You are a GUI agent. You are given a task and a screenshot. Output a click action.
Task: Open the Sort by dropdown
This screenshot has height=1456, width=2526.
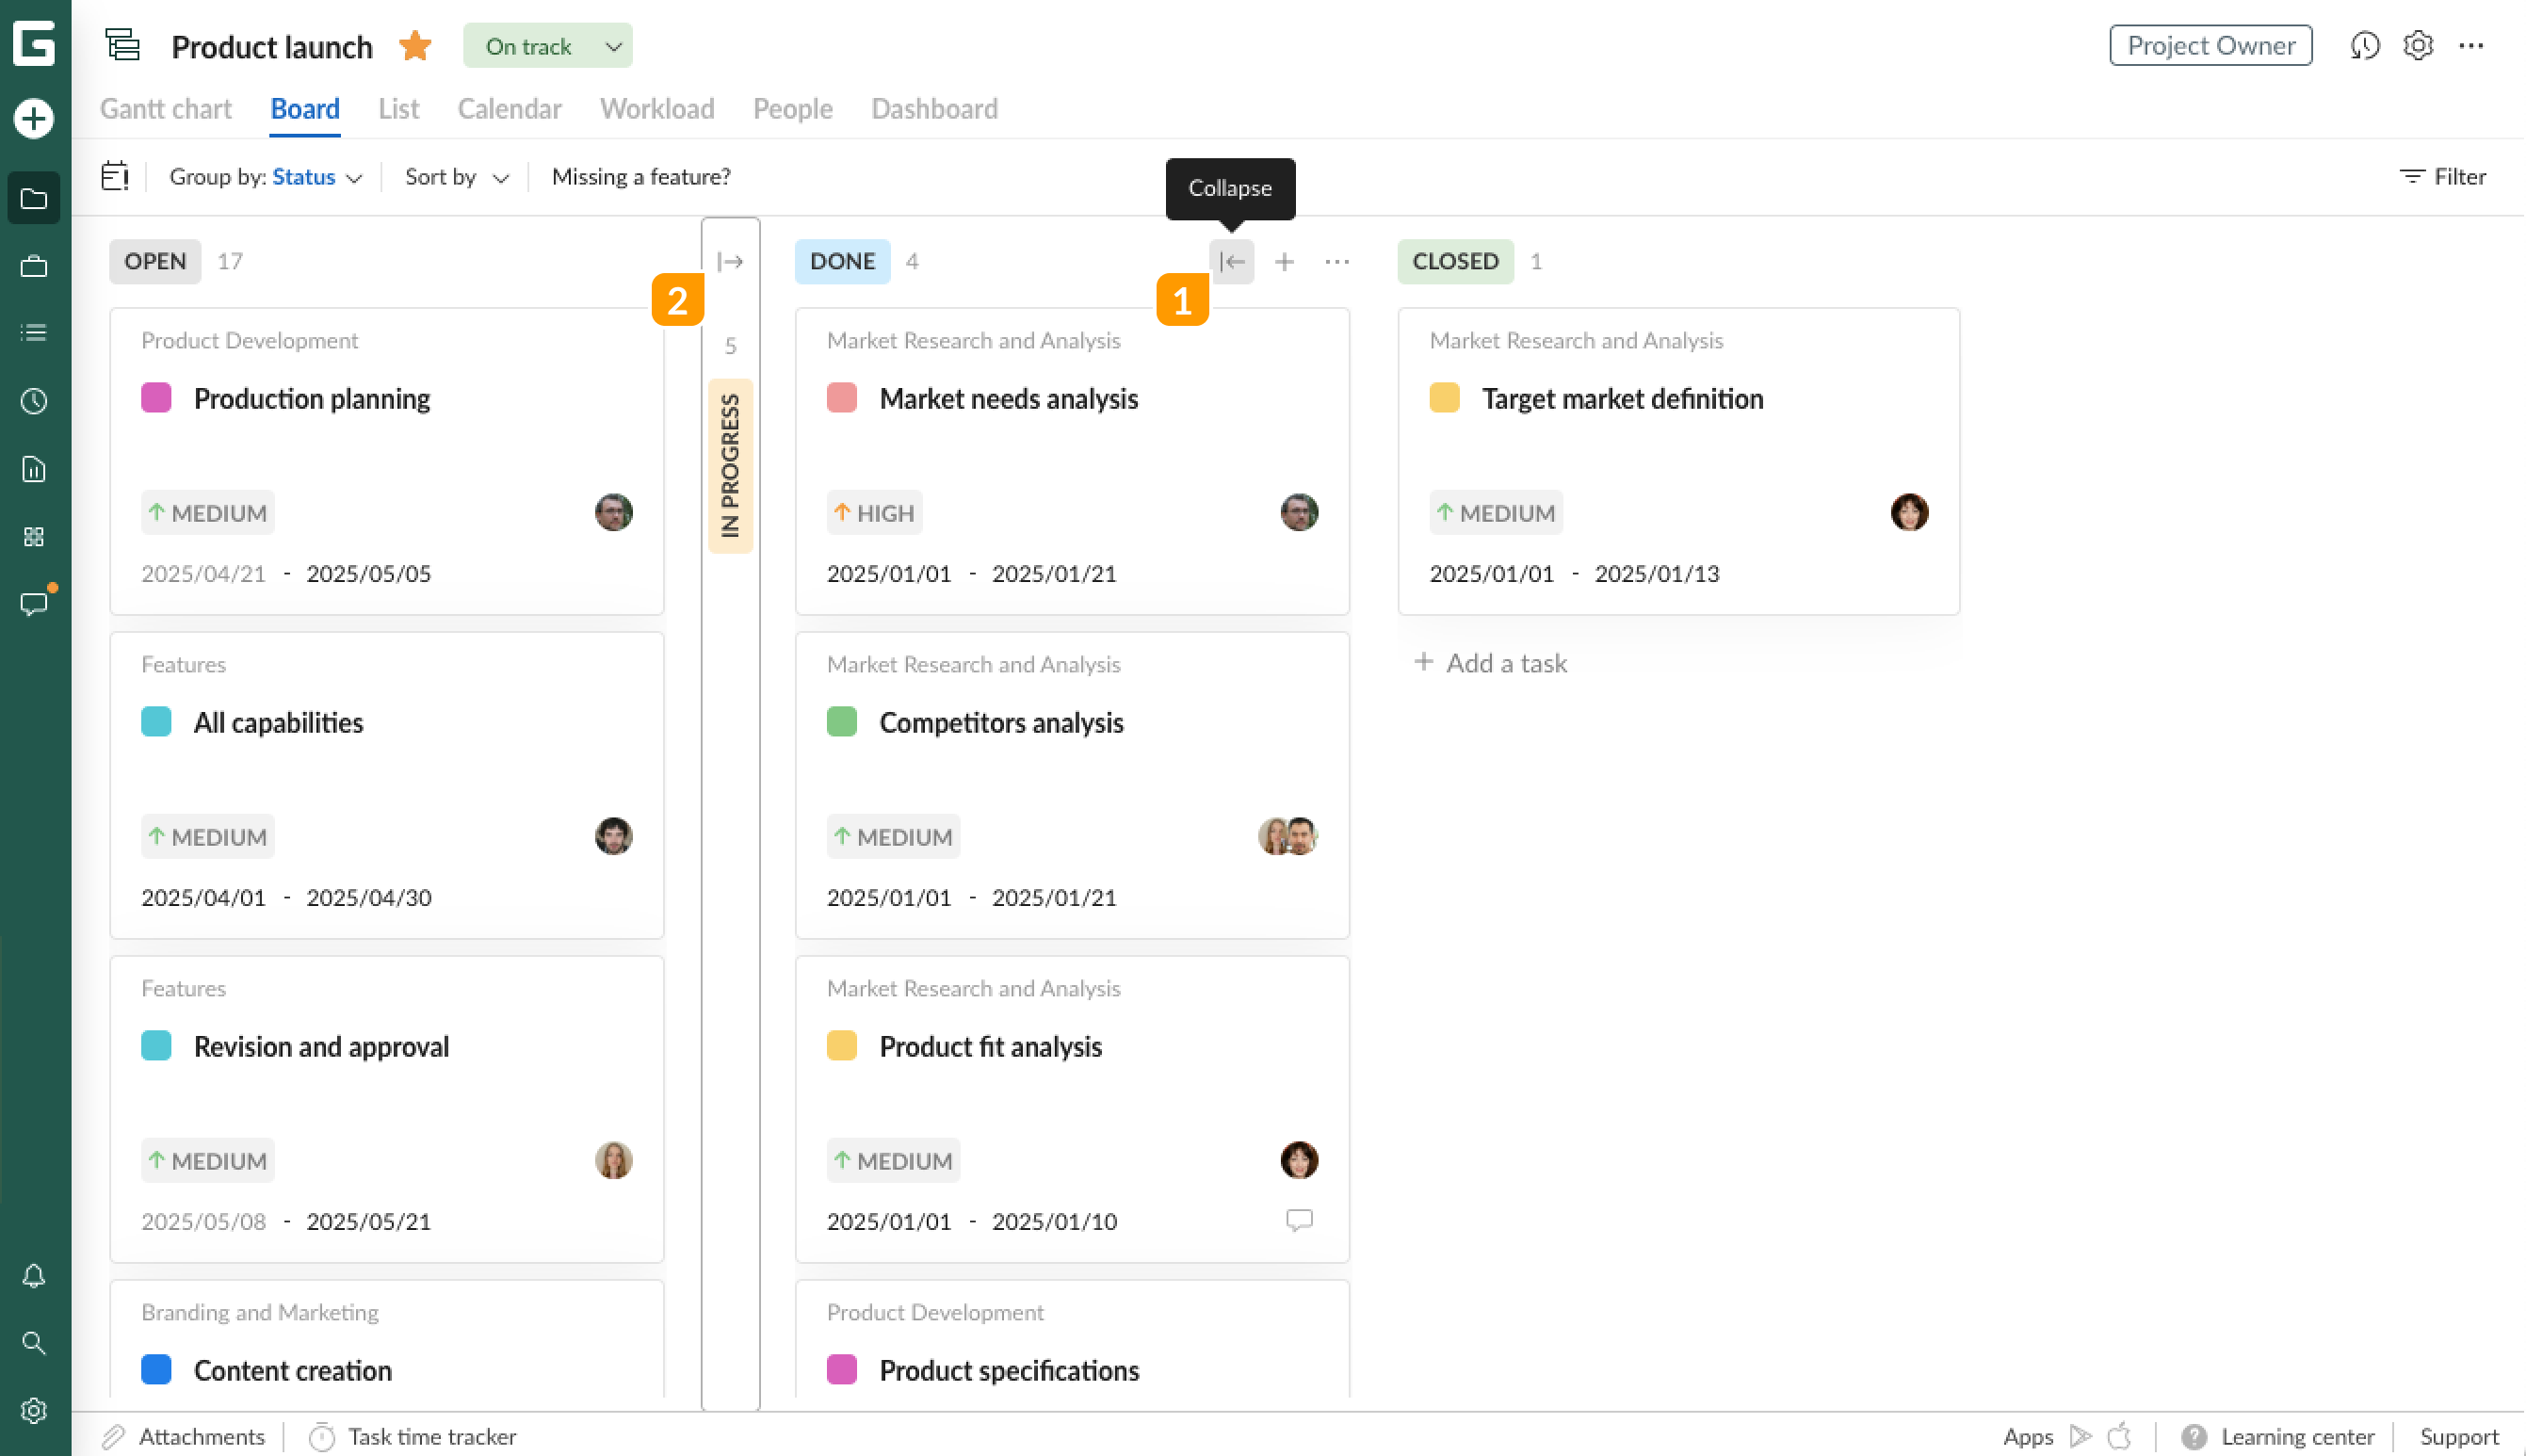pyautogui.click(x=455, y=177)
